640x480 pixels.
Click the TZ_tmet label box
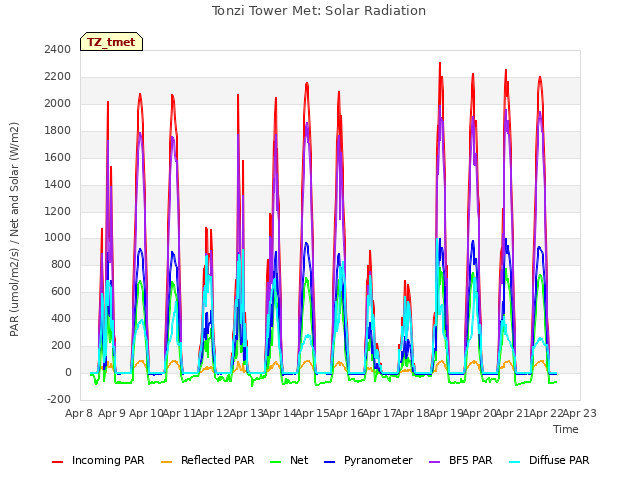tap(111, 42)
